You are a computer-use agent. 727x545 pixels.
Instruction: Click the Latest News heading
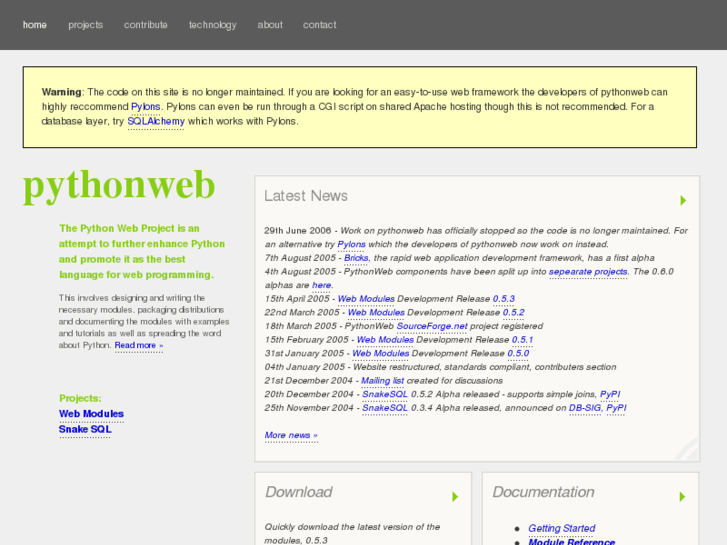(x=306, y=196)
